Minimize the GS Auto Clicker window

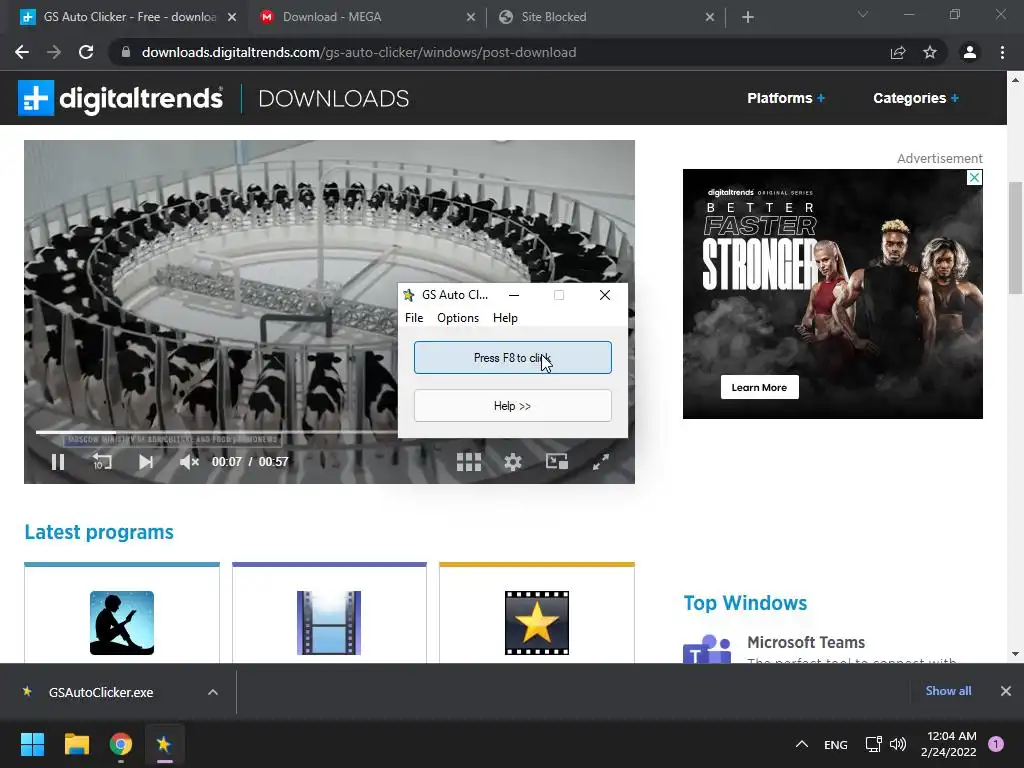pos(515,295)
